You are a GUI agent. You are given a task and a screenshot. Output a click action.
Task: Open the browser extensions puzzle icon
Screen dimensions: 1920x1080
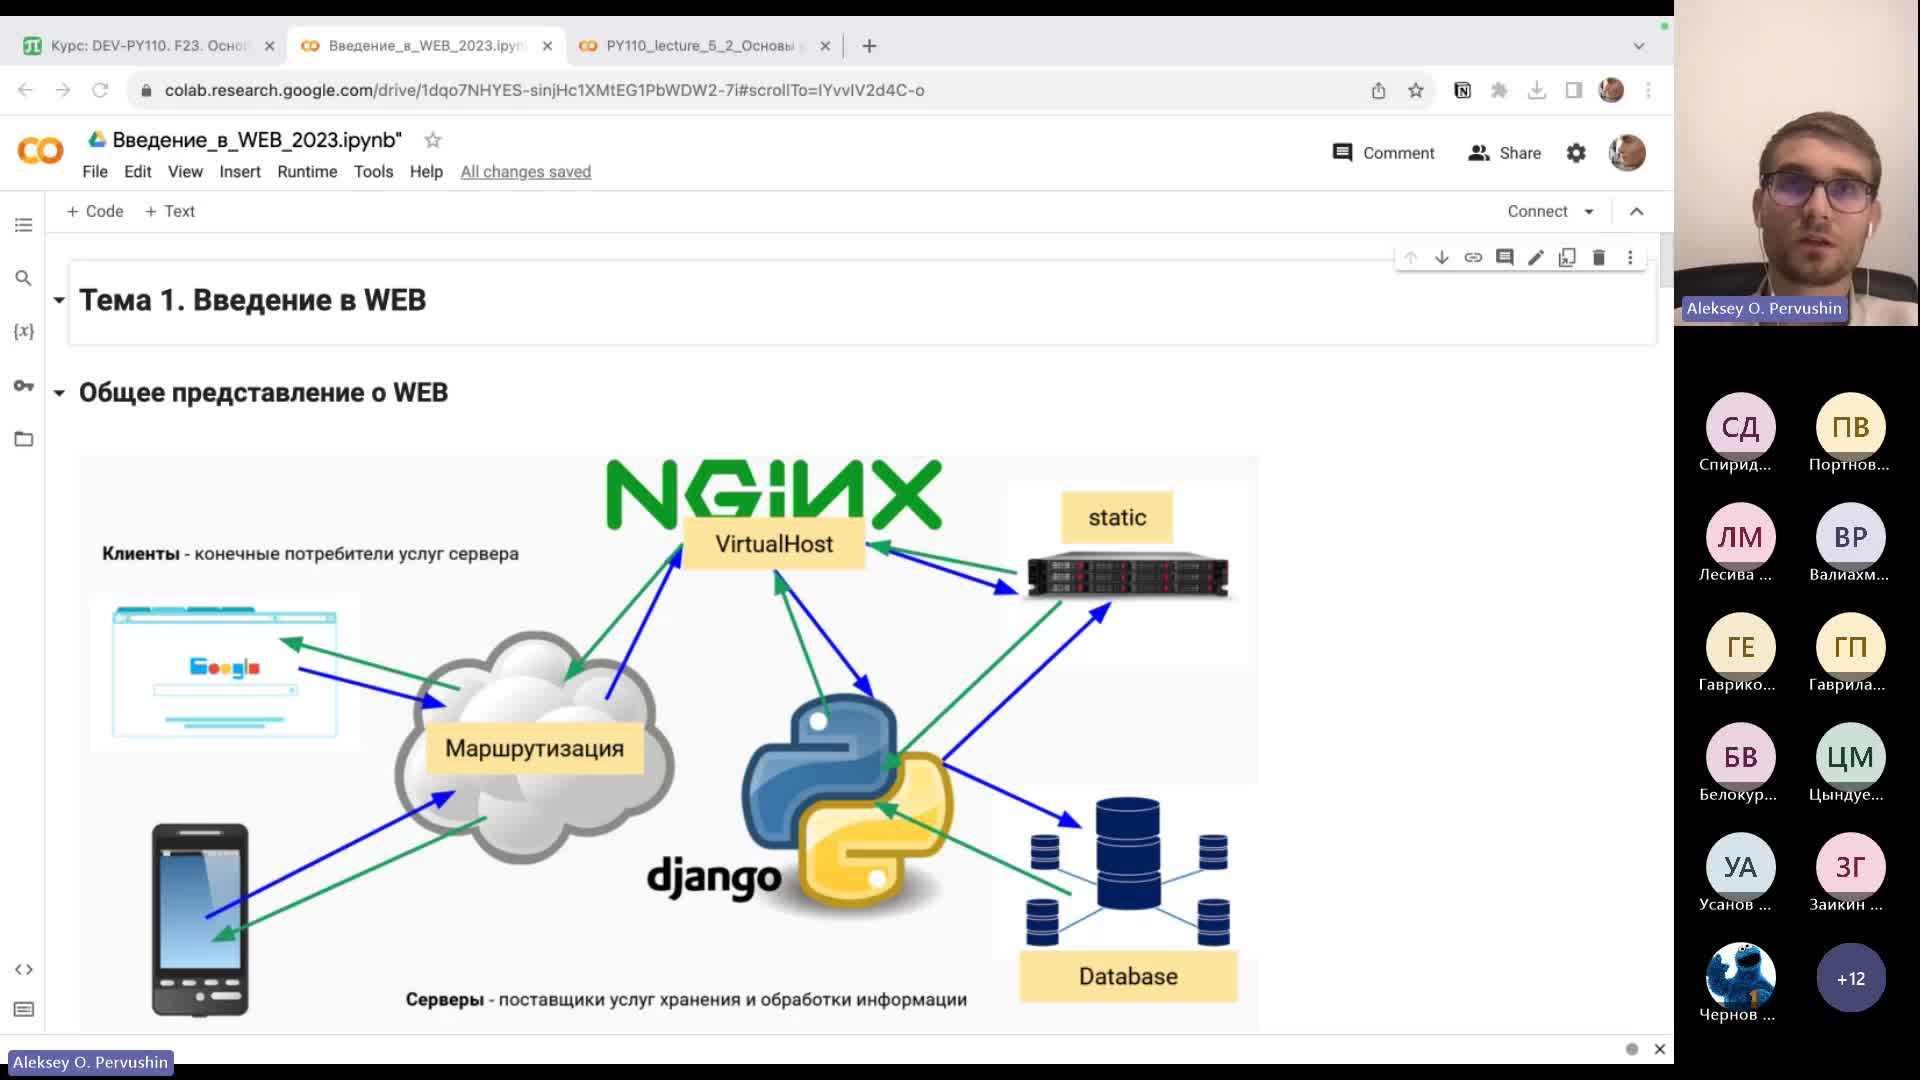1499,90
